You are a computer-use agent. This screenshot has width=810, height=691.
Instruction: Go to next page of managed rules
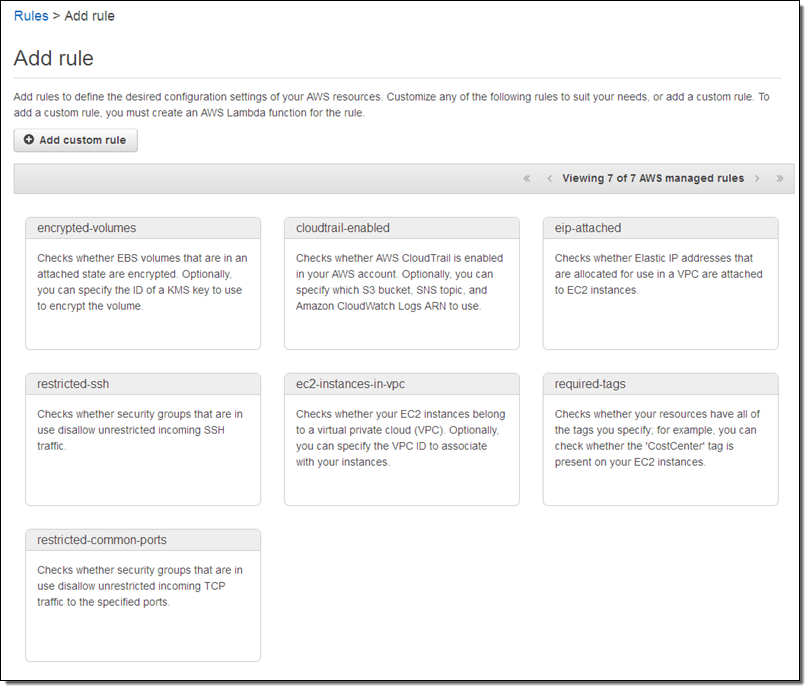757,179
